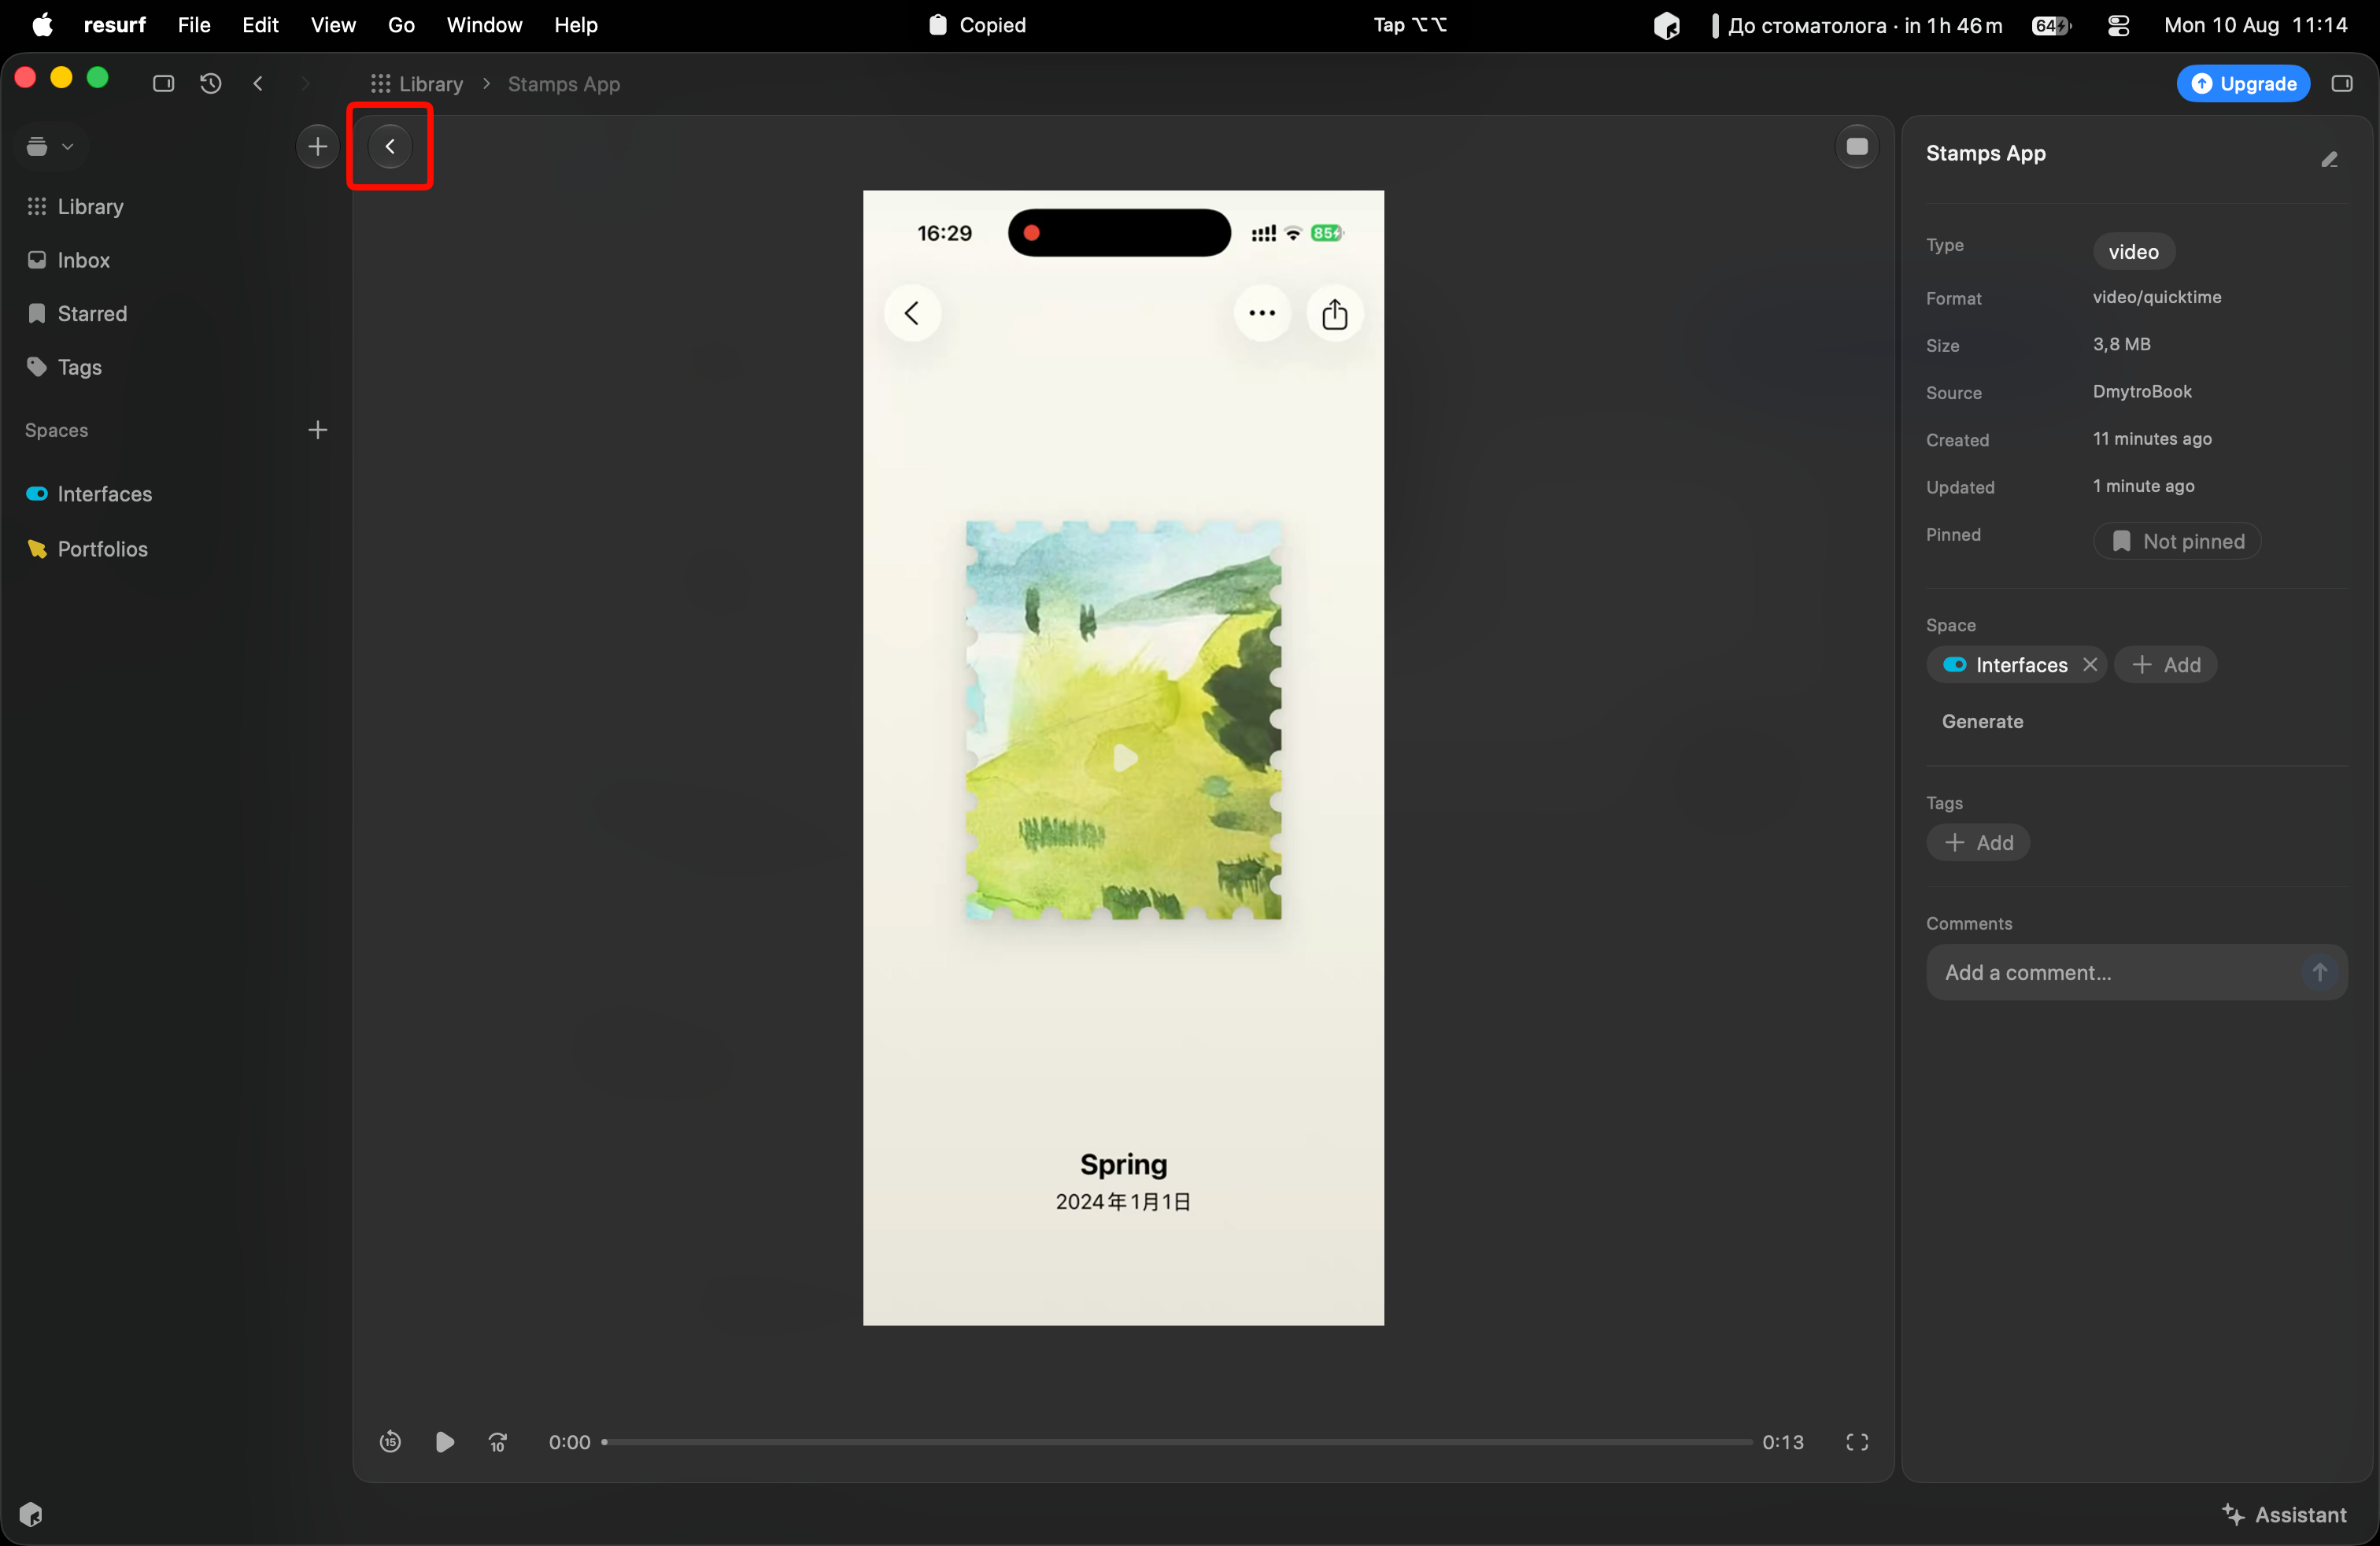
Task: Click the pencil icon to rename Stamps App
Action: [x=2329, y=160]
